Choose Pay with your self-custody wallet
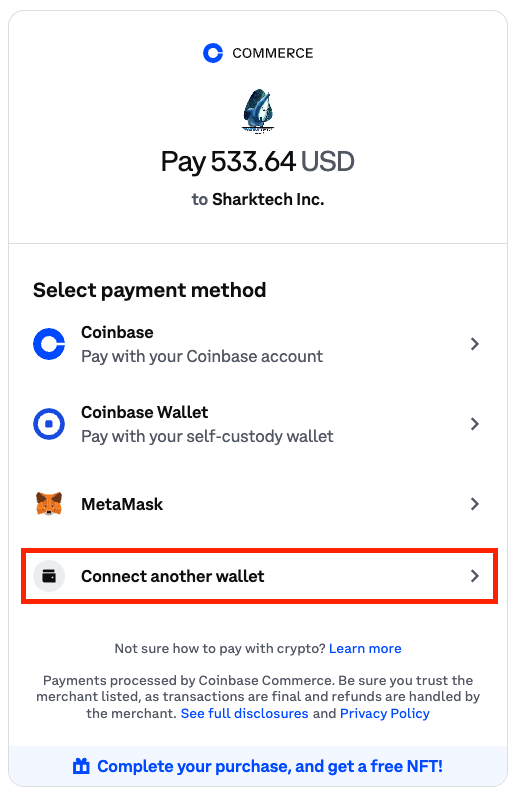 coord(207,436)
